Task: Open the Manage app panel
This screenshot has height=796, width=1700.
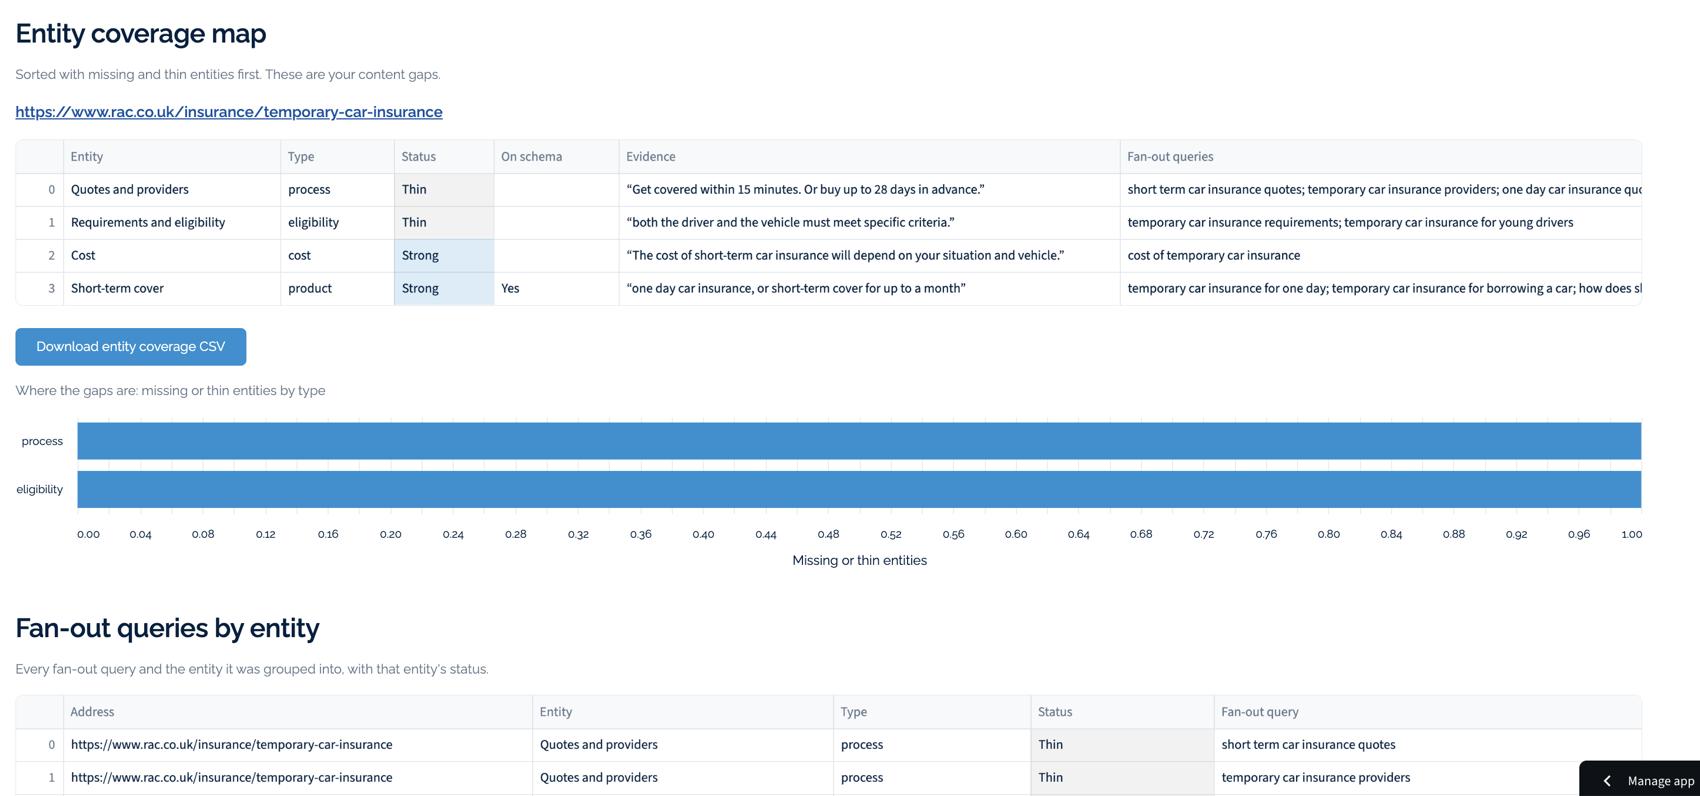Action: pos(1640,780)
